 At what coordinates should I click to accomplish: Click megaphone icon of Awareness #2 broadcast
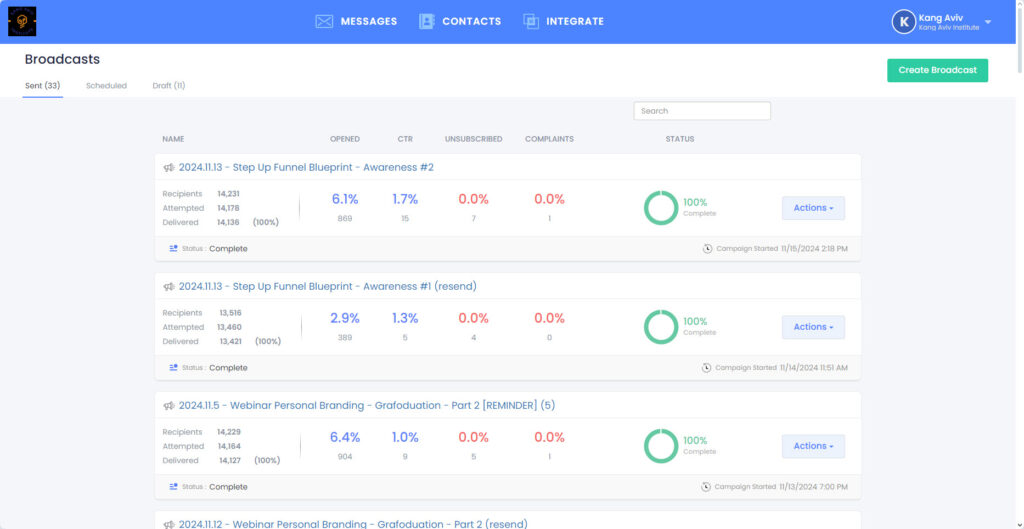point(169,168)
